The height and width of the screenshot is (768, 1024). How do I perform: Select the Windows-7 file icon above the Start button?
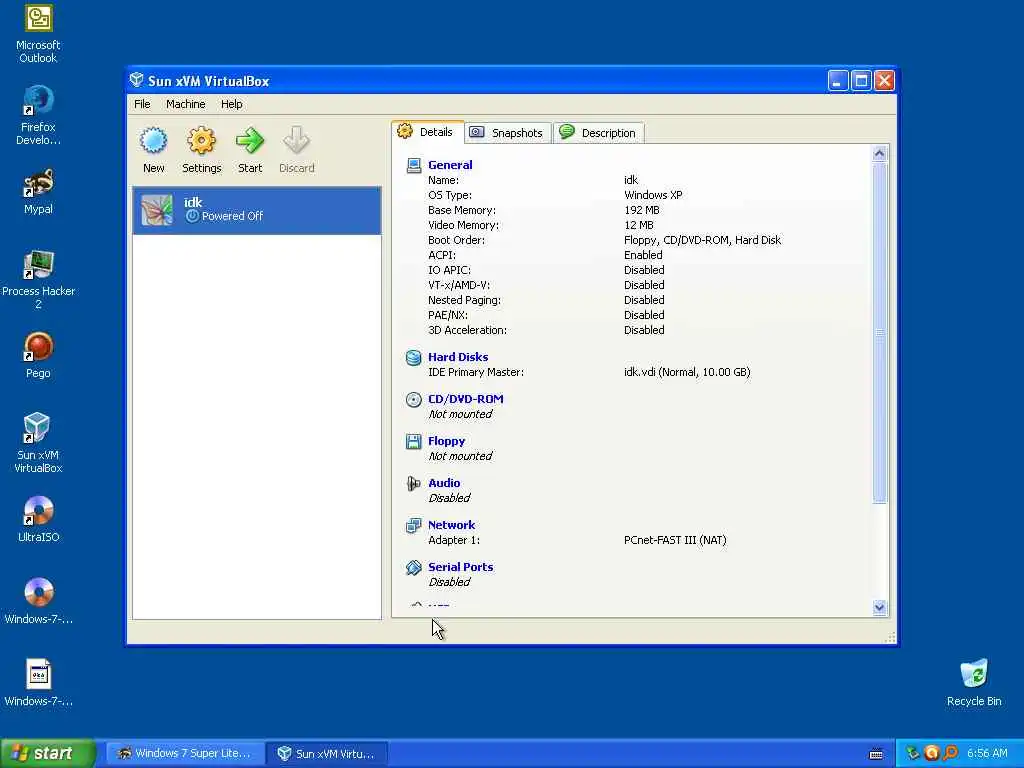(x=38, y=683)
